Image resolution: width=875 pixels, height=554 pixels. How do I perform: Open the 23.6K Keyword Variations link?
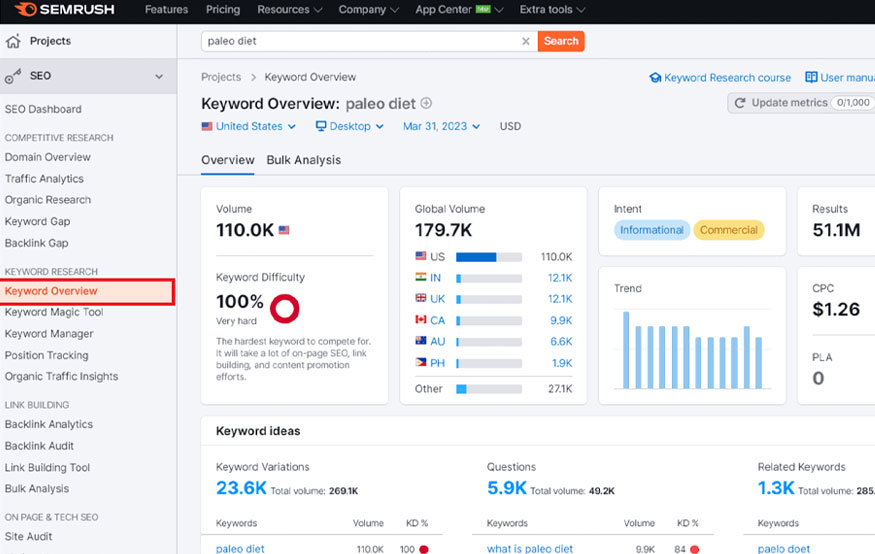tap(241, 488)
